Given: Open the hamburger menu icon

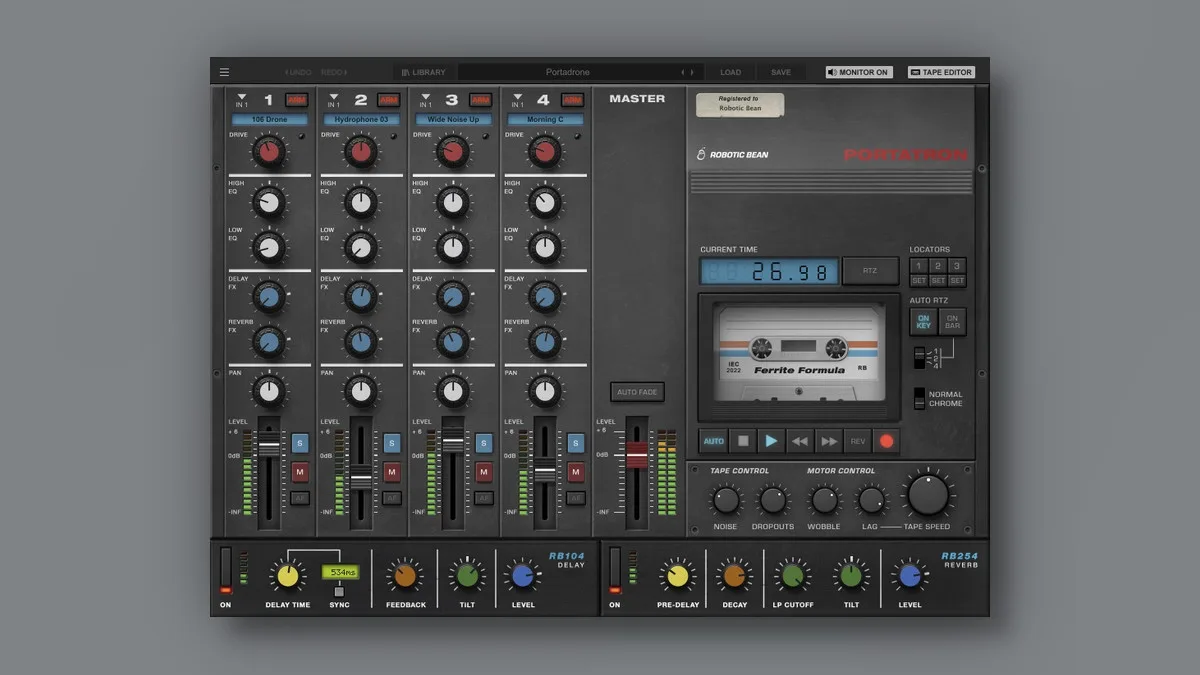Looking at the screenshot, I should click(x=224, y=72).
